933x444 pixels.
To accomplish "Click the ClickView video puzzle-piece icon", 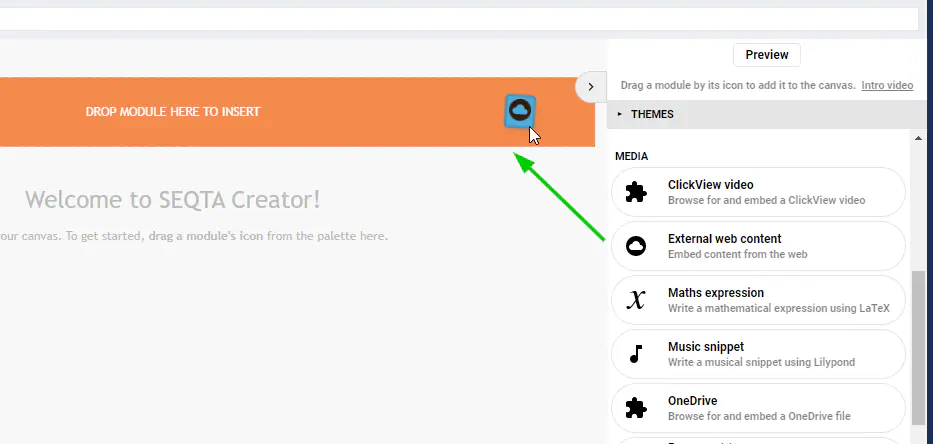I will tap(636, 192).
